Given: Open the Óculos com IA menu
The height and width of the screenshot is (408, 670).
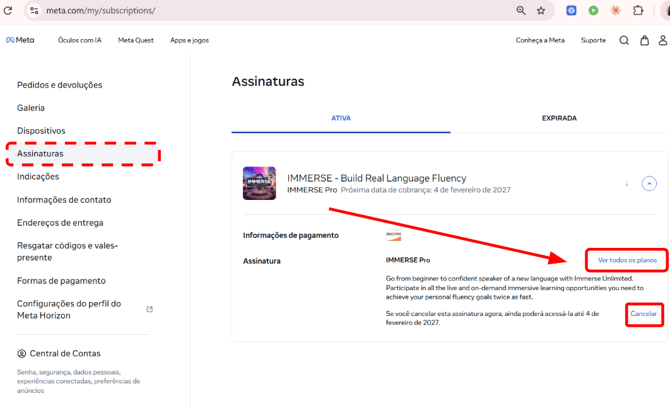Looking at the screenshot, I should [x=79, y=40].
